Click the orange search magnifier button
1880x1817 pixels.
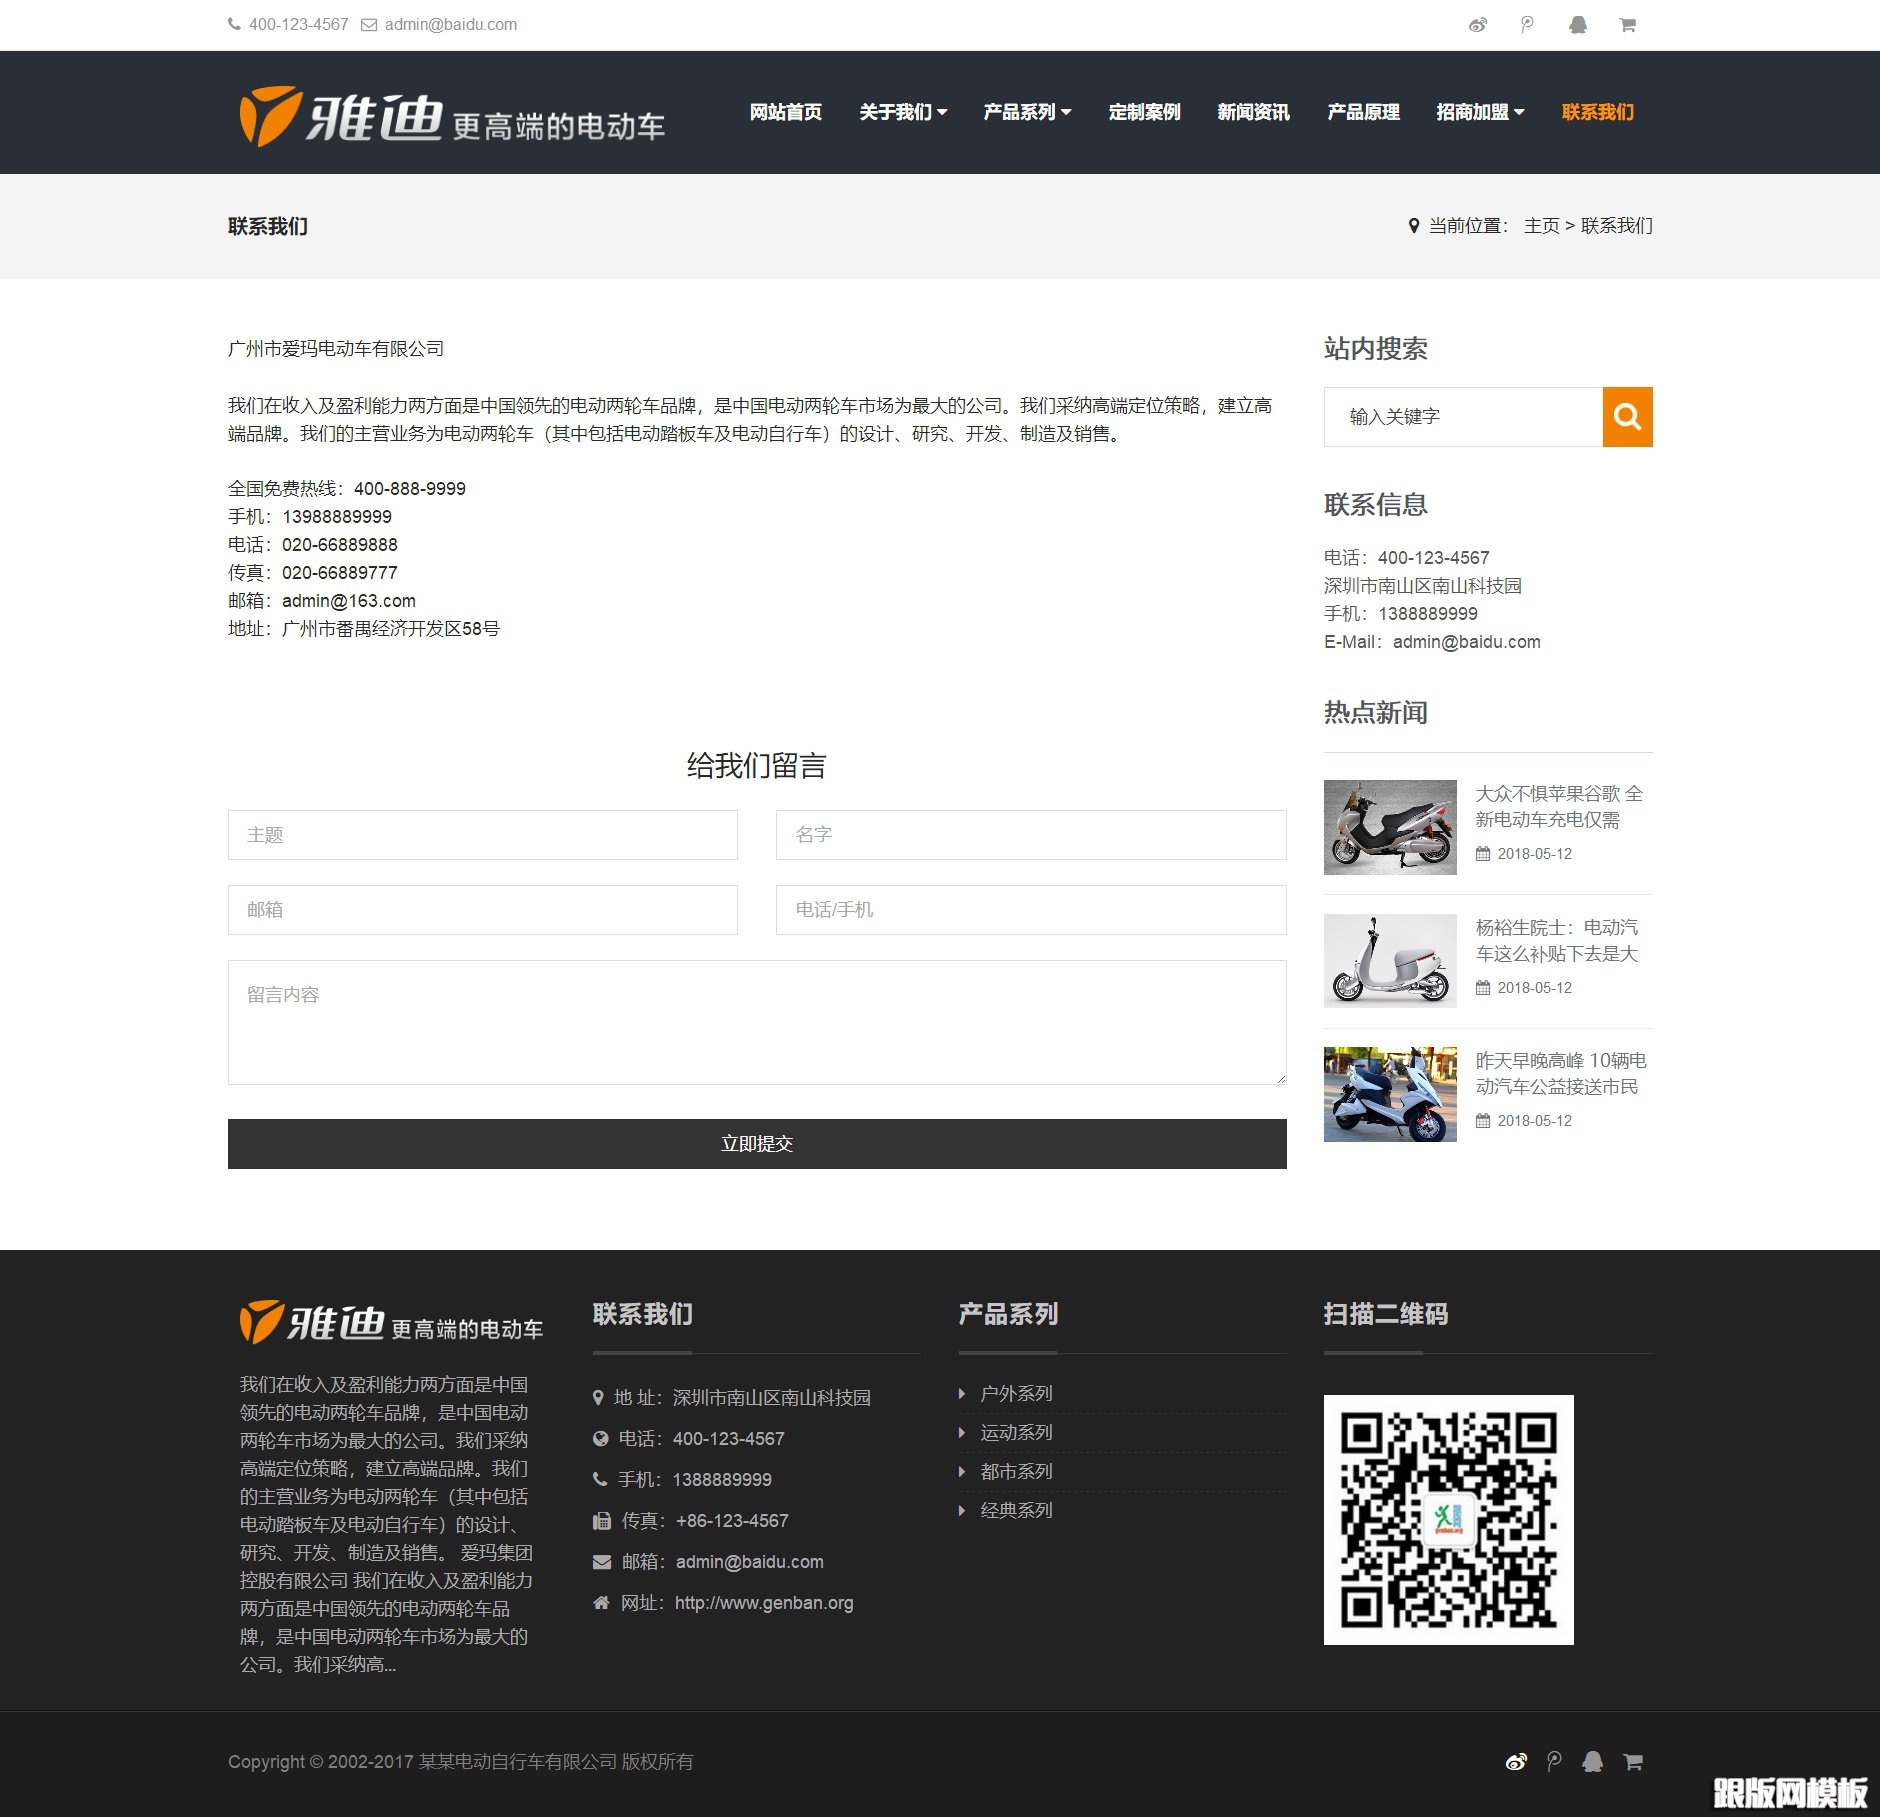tap(1627, 417)
